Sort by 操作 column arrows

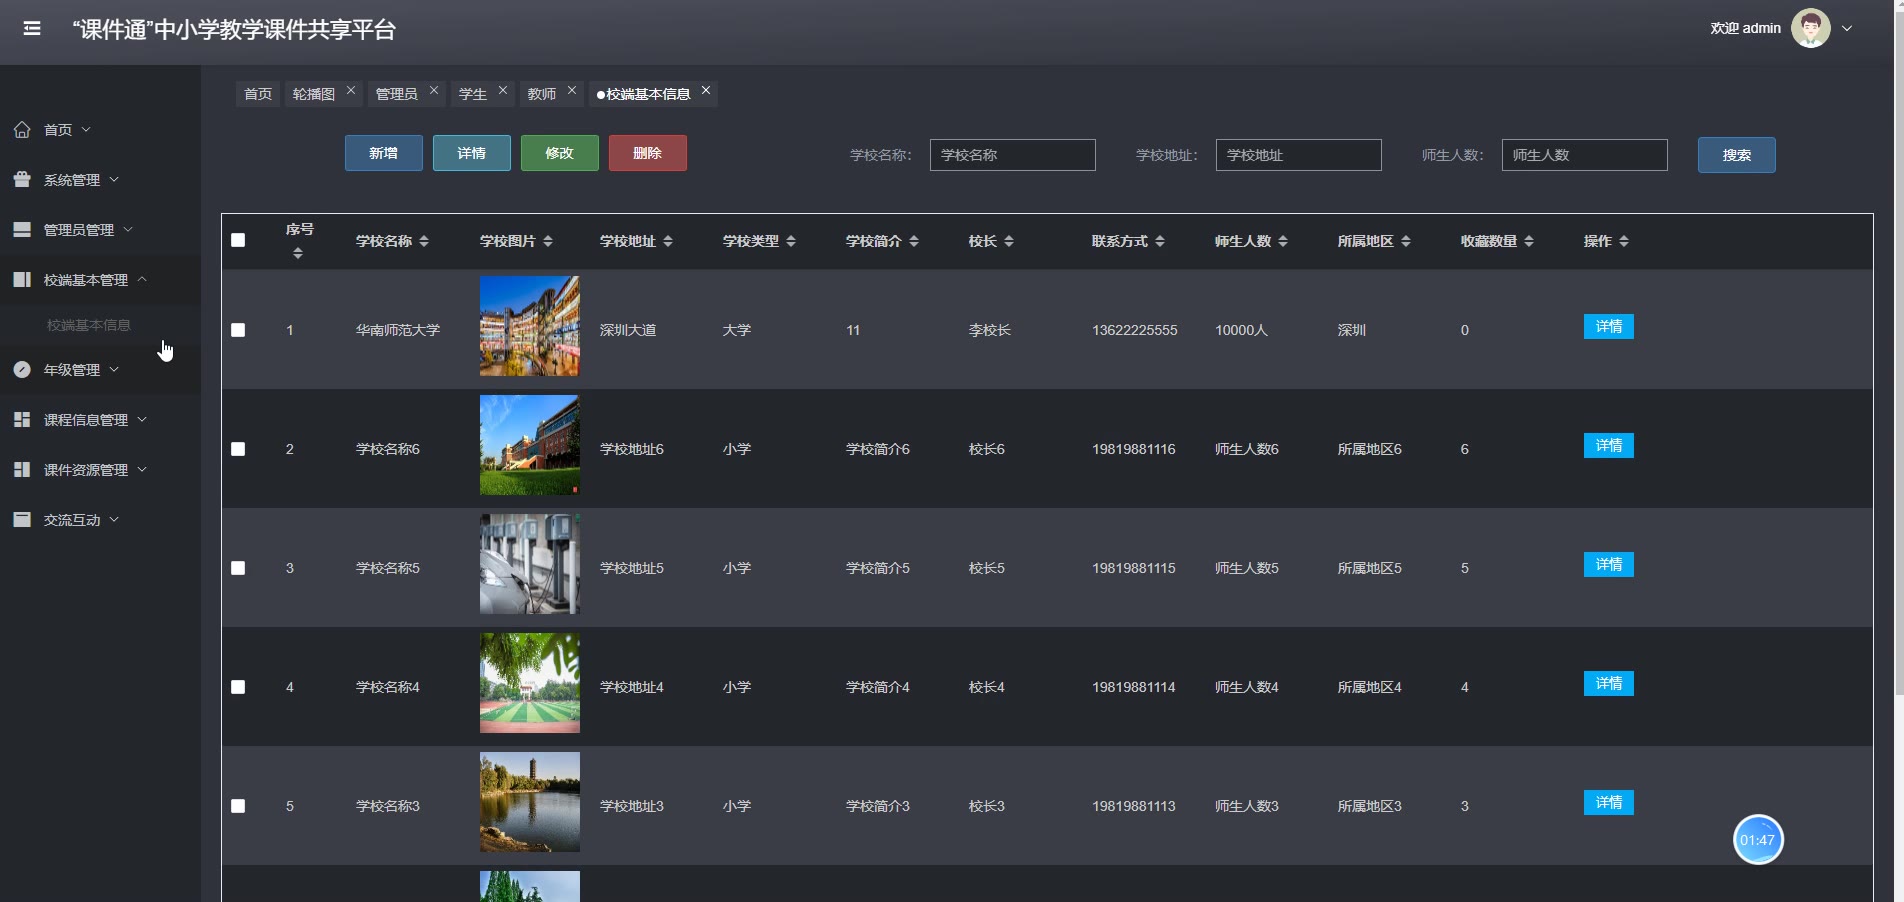coord(1624,241)
